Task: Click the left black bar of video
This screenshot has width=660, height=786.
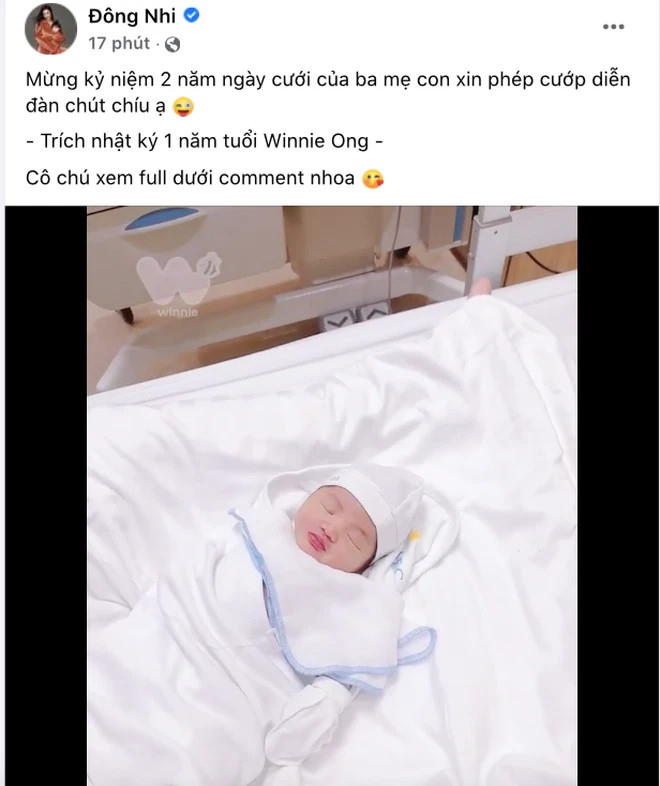Action: [x=46, y=496]
